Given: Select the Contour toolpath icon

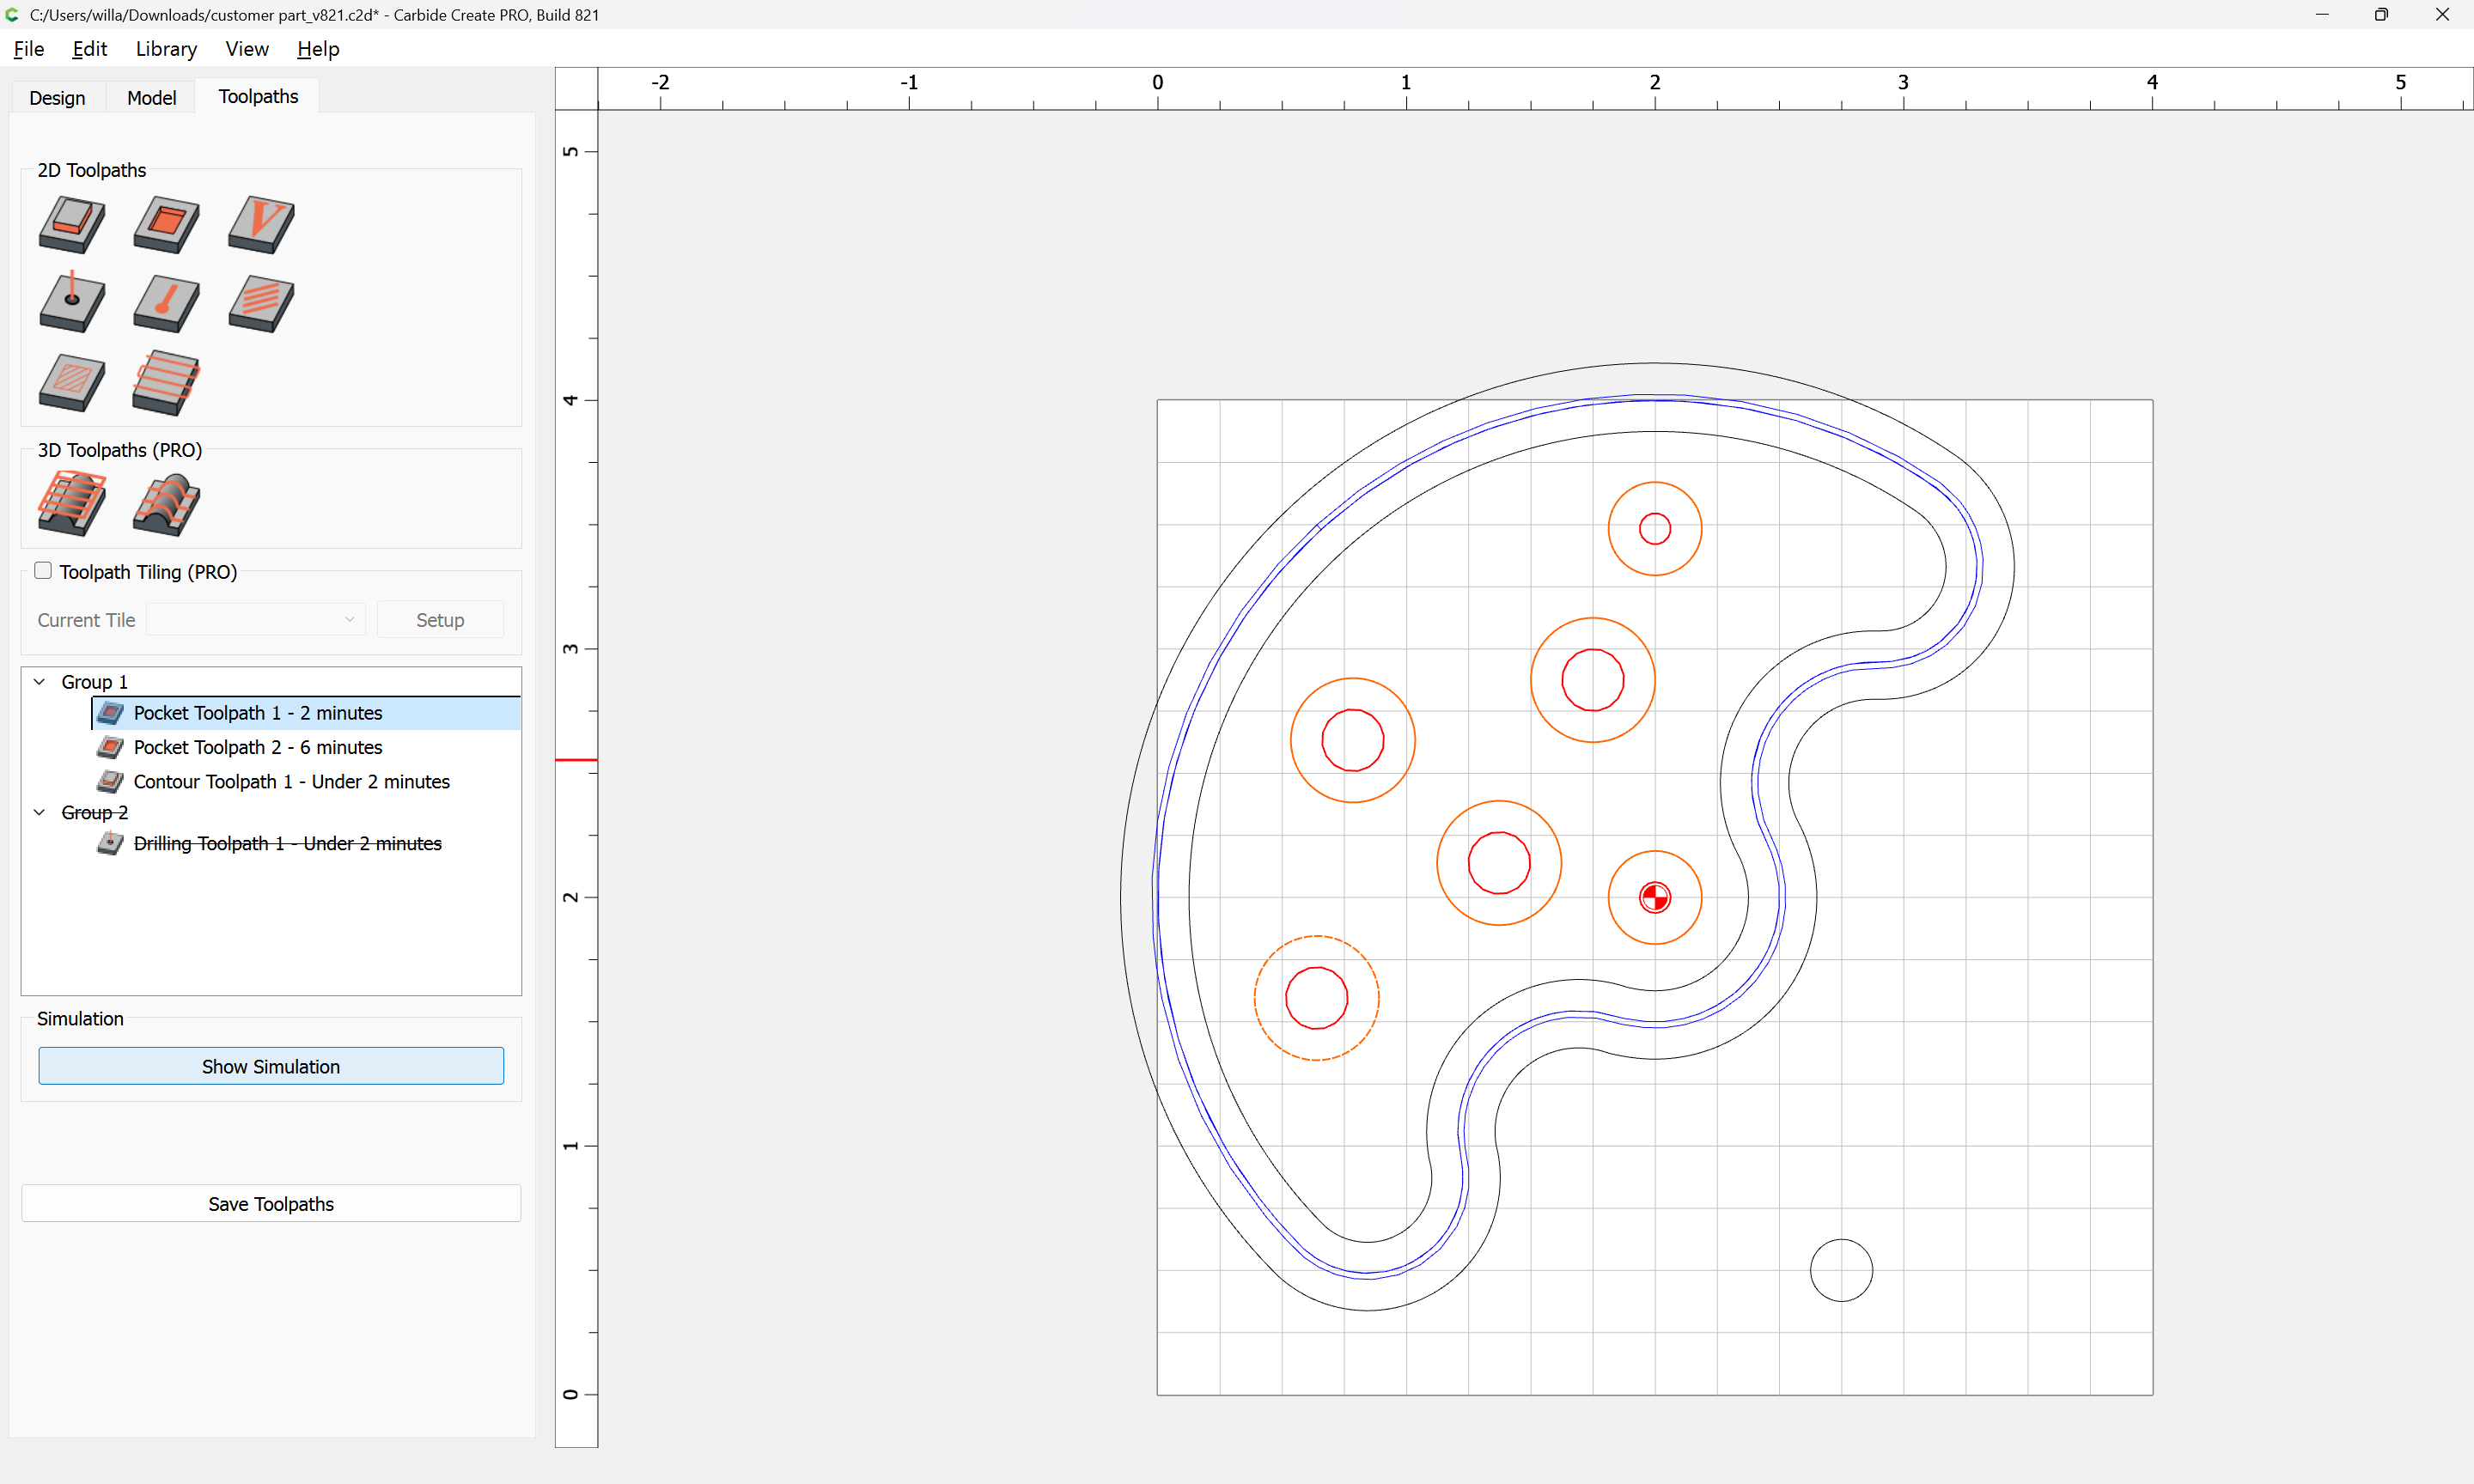Looking at the screenshot, I should tap(72, 224).
